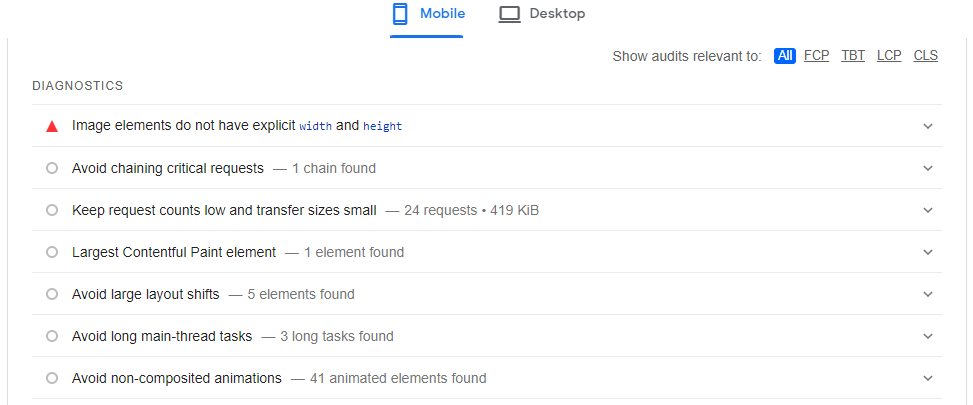Click the circle icon beside layout shifts

(52, 294)
